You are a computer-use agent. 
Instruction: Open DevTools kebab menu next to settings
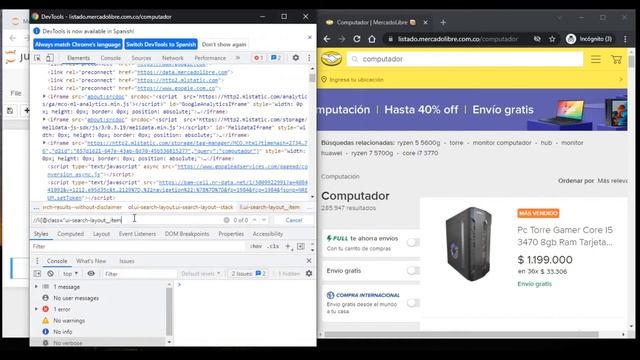pyautogui.click(x=309, y=58)
